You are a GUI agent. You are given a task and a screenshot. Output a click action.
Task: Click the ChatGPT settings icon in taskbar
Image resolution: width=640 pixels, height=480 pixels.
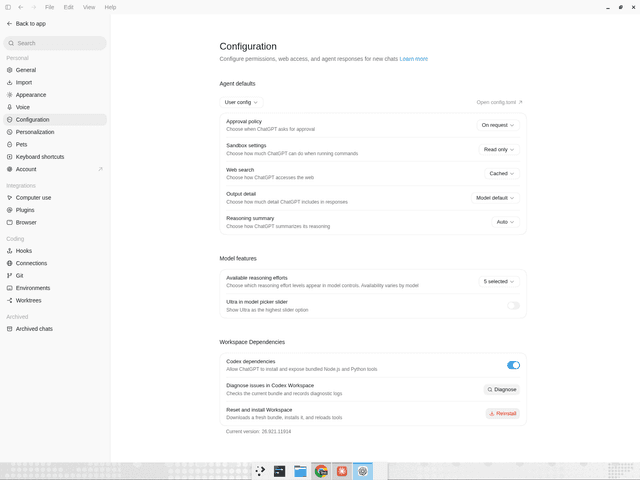pyautogui.click(x=363, y=471)
